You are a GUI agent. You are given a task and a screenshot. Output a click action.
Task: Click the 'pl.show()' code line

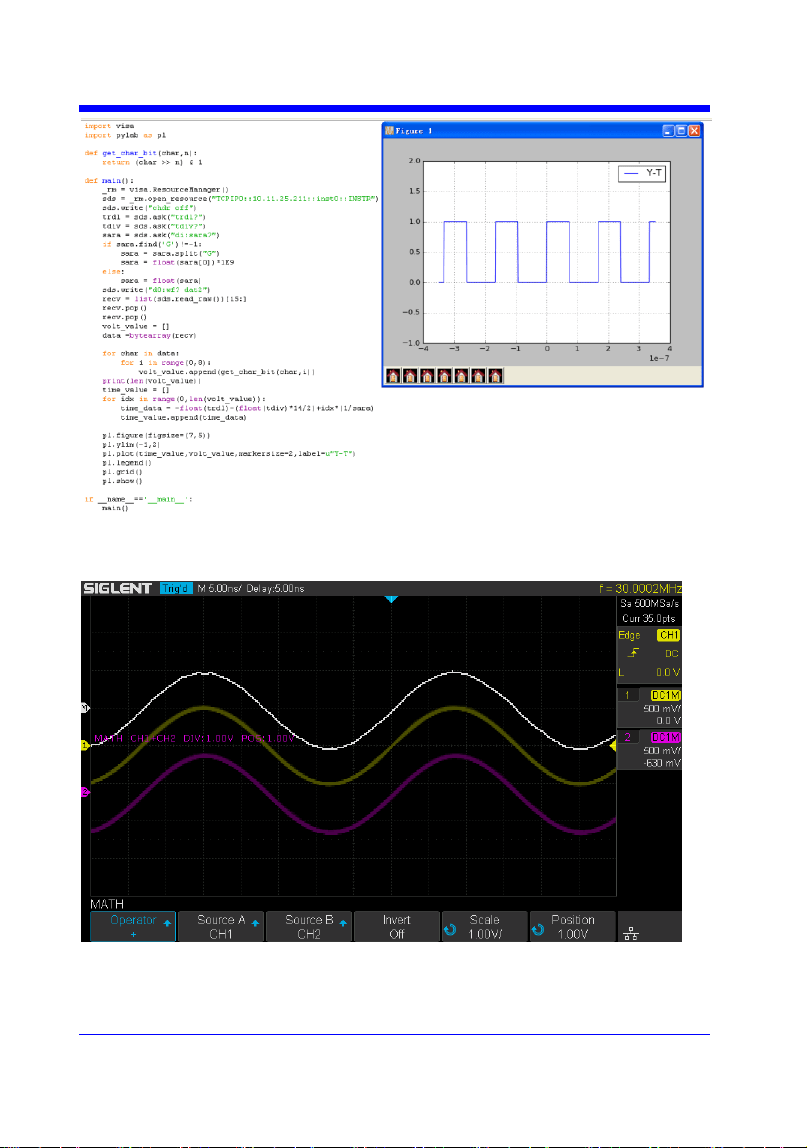pyautogui.click(x=122, y=481)
